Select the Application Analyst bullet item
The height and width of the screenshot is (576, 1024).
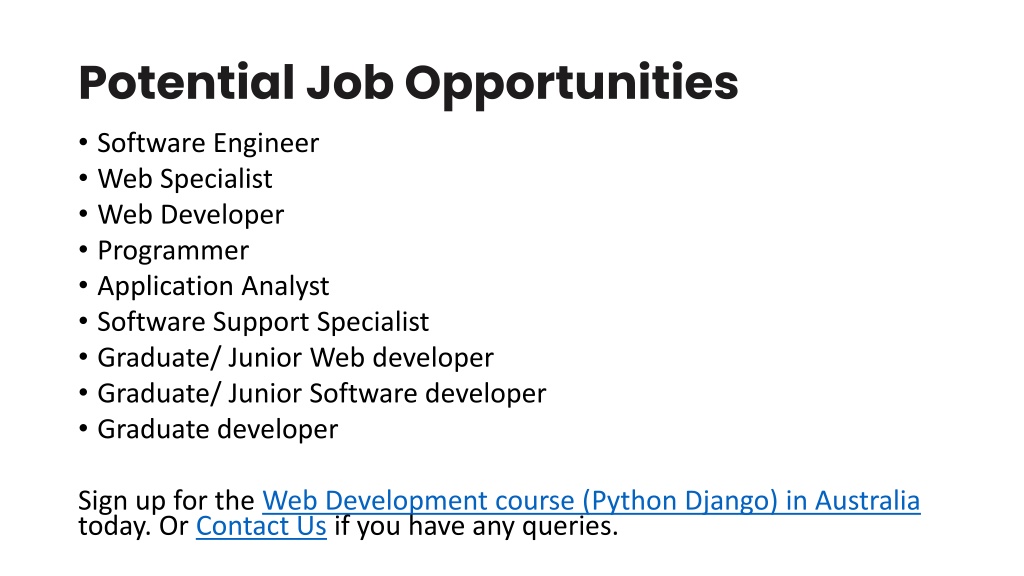pos(213,286)
